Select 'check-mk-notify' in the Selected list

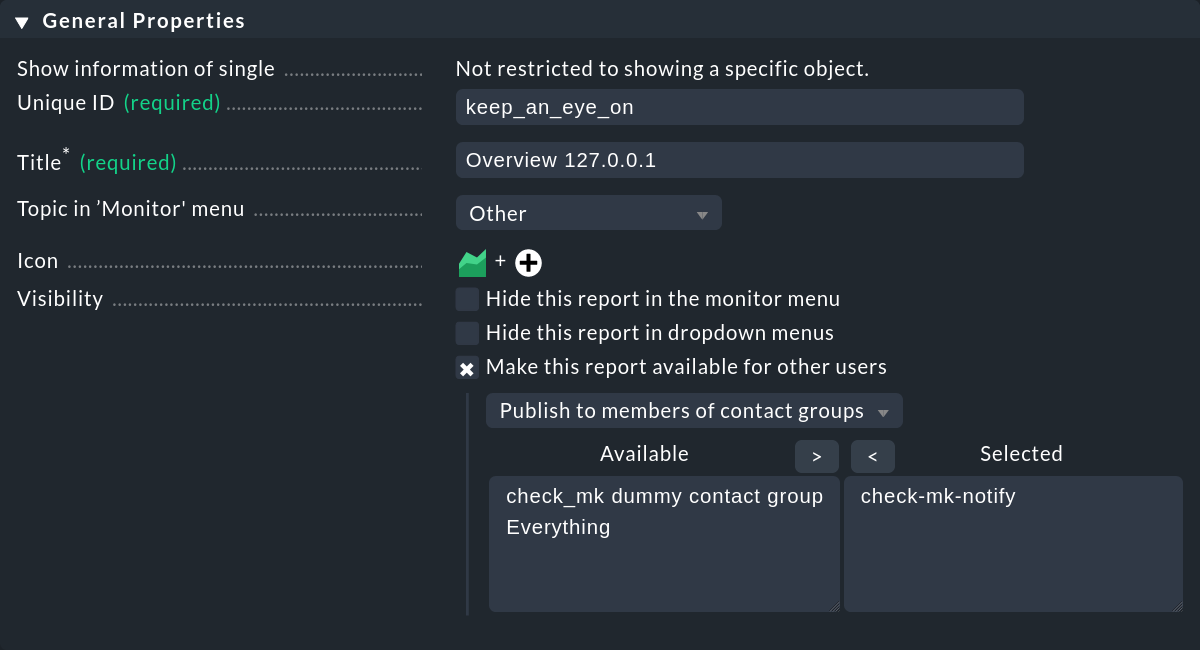click(x=938, y=495)
